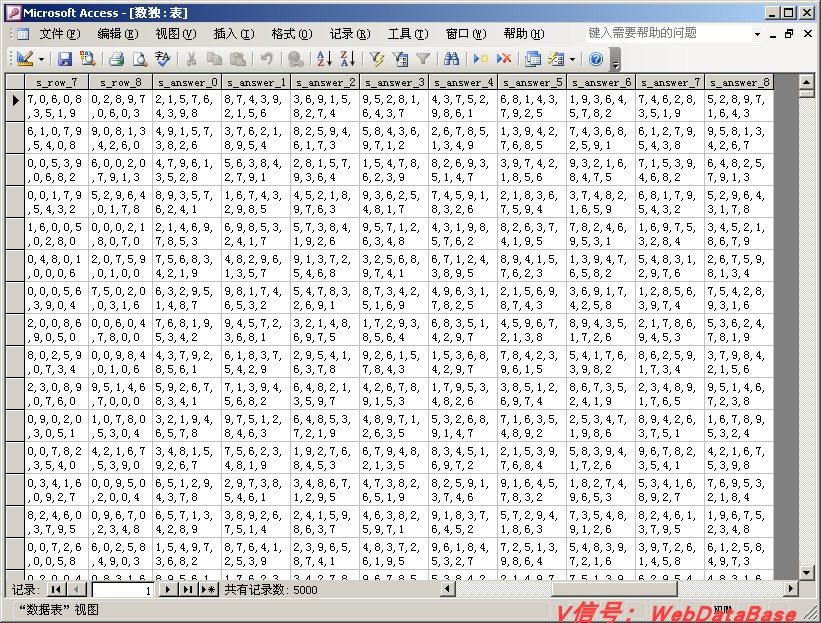Click the Paste clipboard icon
The width and height of the screenshot is (821, 623).
(238, 59)
